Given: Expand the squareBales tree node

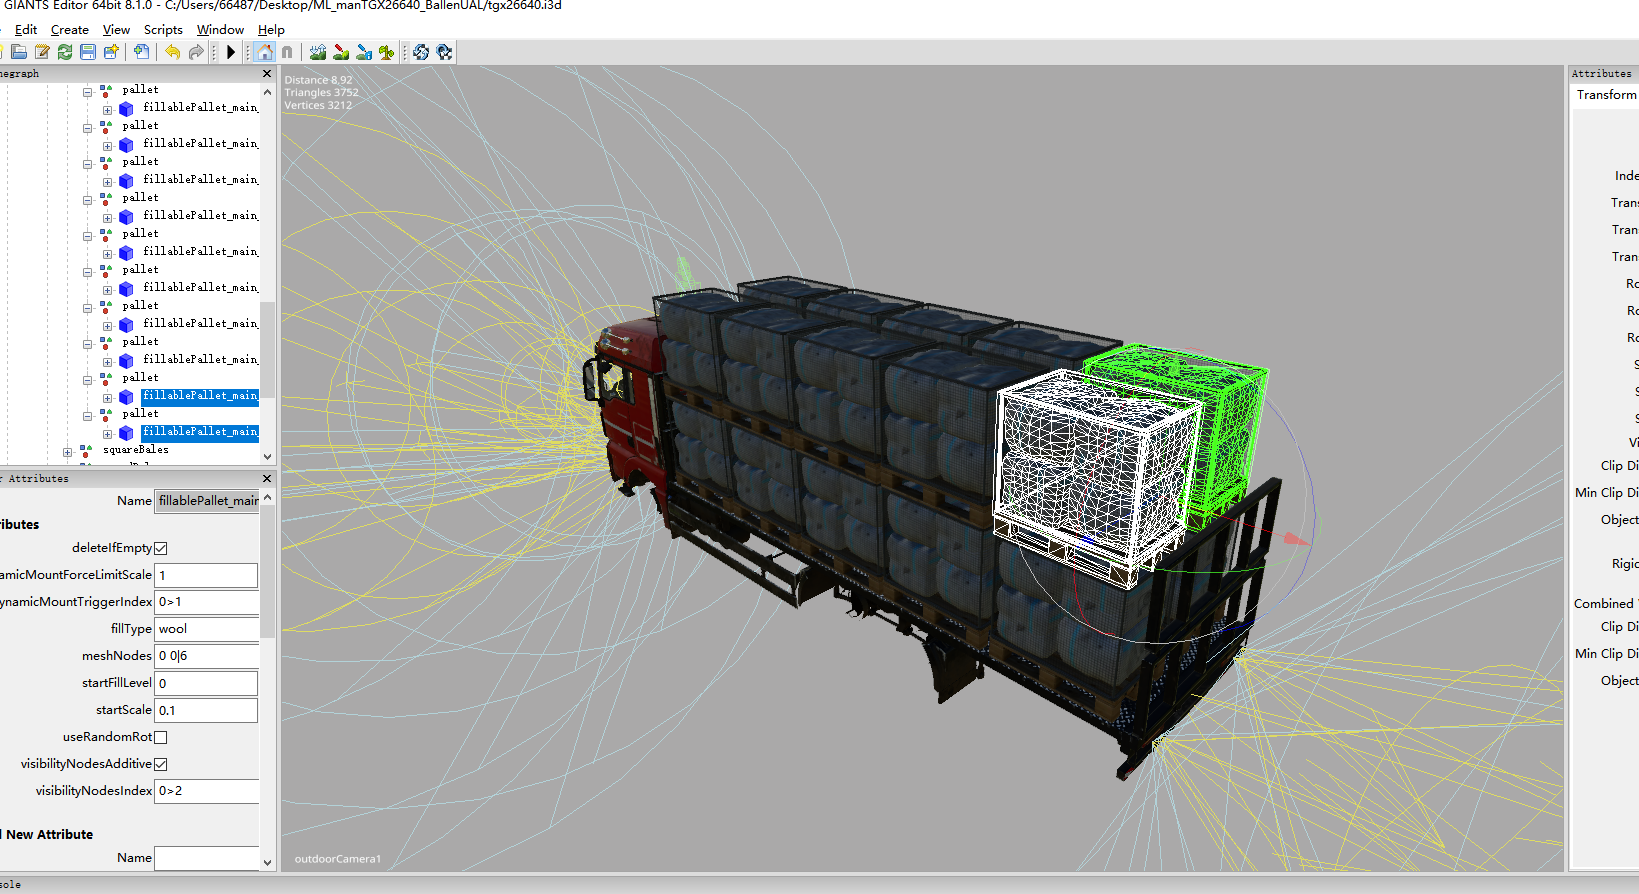Looking at the screenshot, I should (x=68, y=452).
